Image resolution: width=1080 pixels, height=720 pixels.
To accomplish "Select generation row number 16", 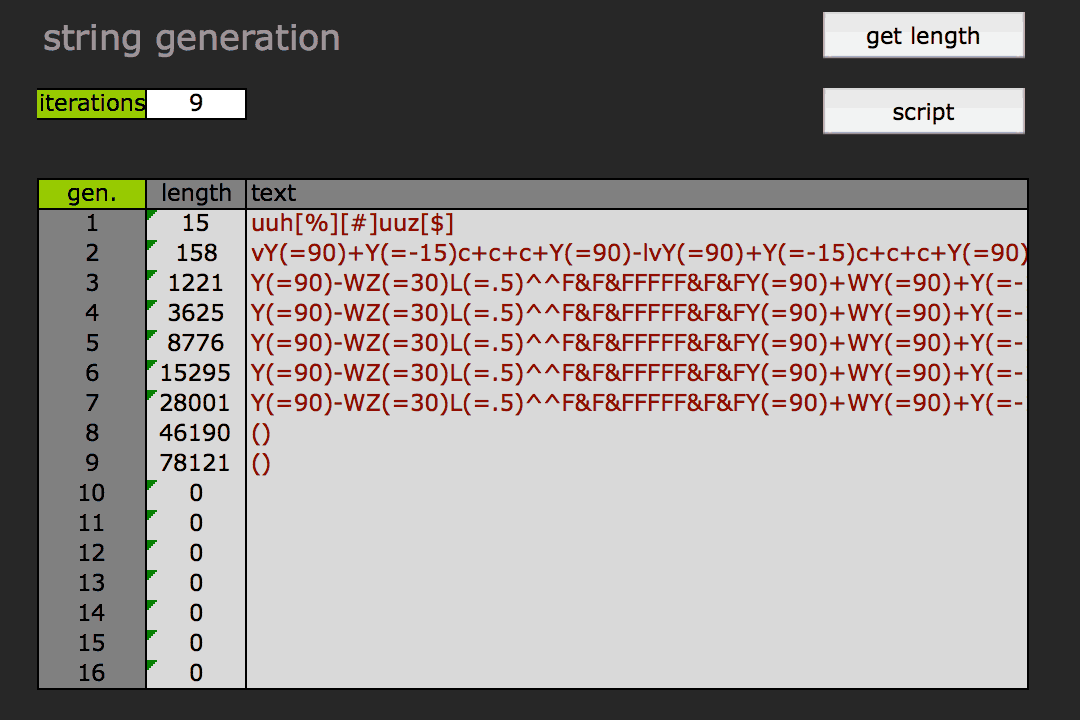I will pyautogui.click(x=92, y=673).
